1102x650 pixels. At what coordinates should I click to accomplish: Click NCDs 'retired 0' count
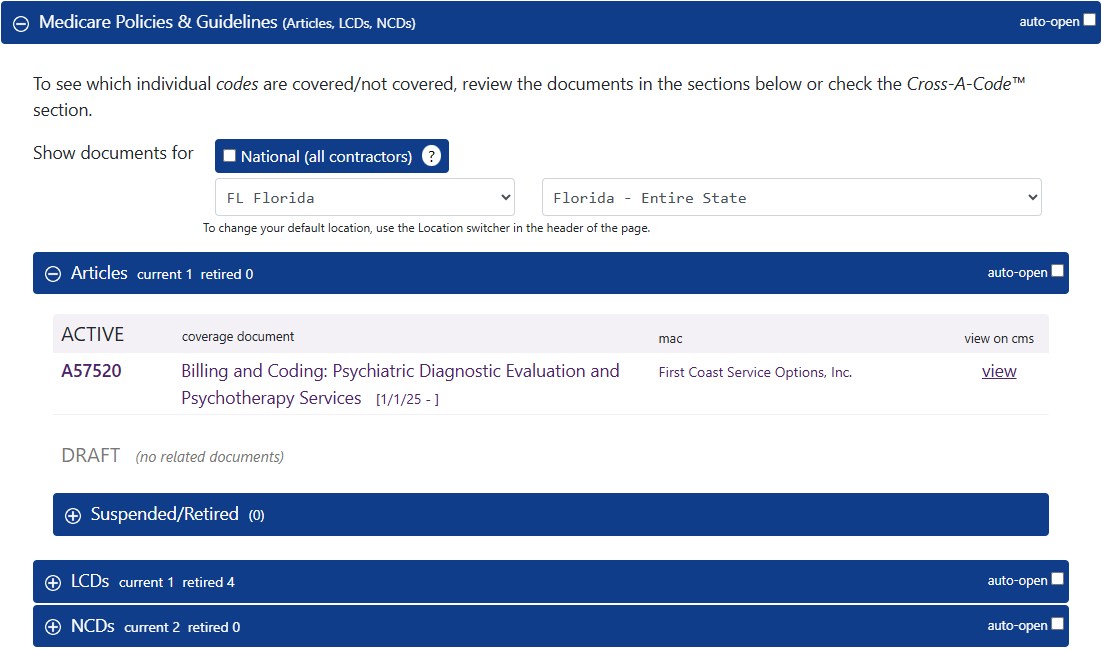214,628
